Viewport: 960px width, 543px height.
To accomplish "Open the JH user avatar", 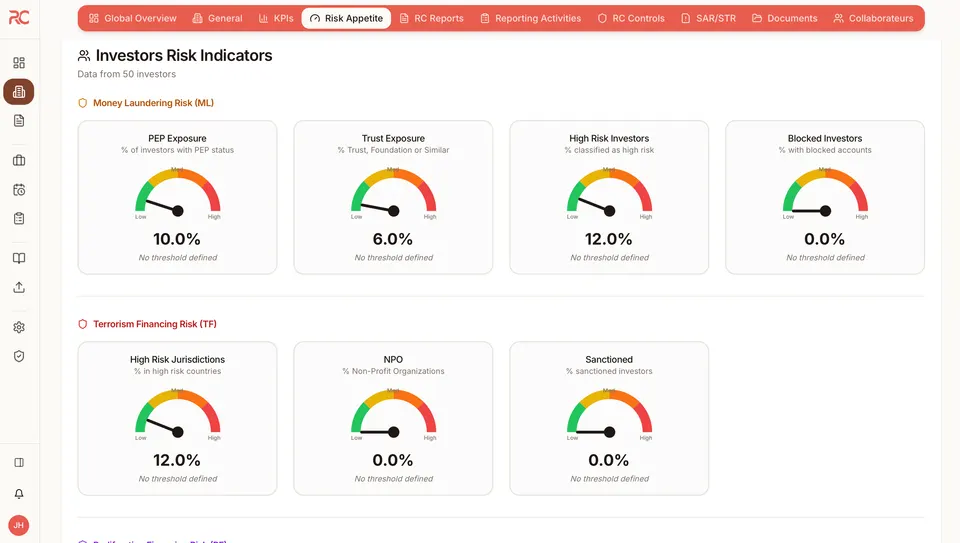I will [19, 525].
